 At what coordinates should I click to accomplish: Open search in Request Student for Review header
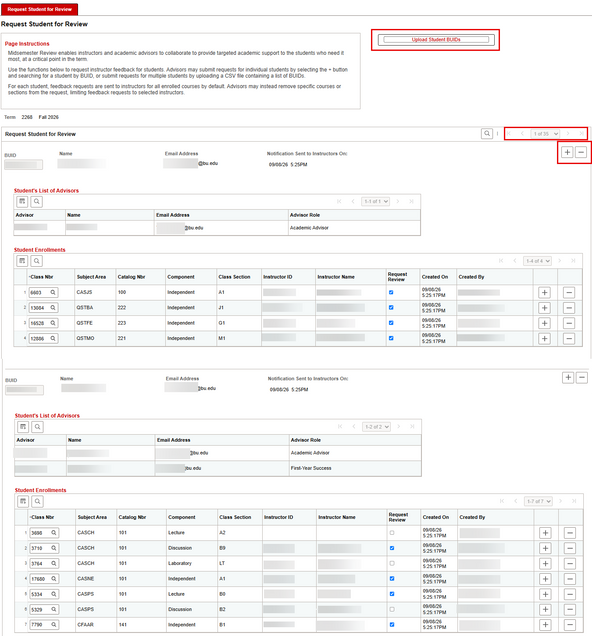(487, 133)
